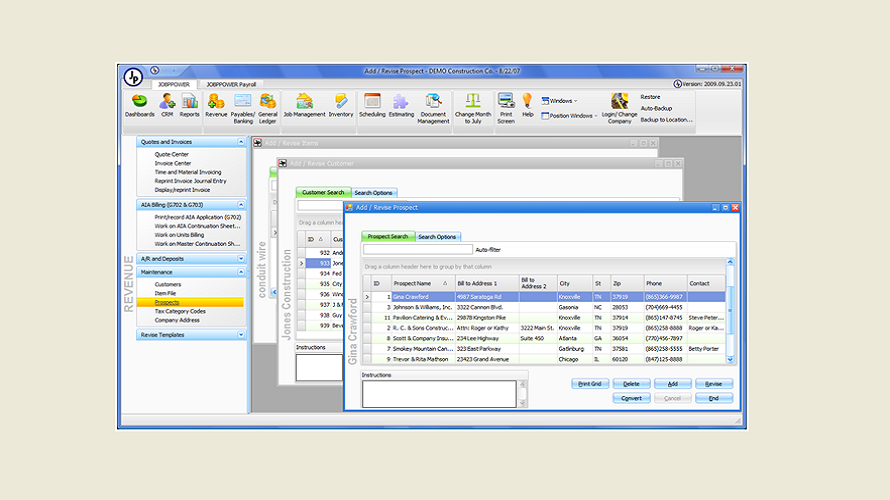Collapse the Maintenance section
890x500 pixels.
pos(241,272)
